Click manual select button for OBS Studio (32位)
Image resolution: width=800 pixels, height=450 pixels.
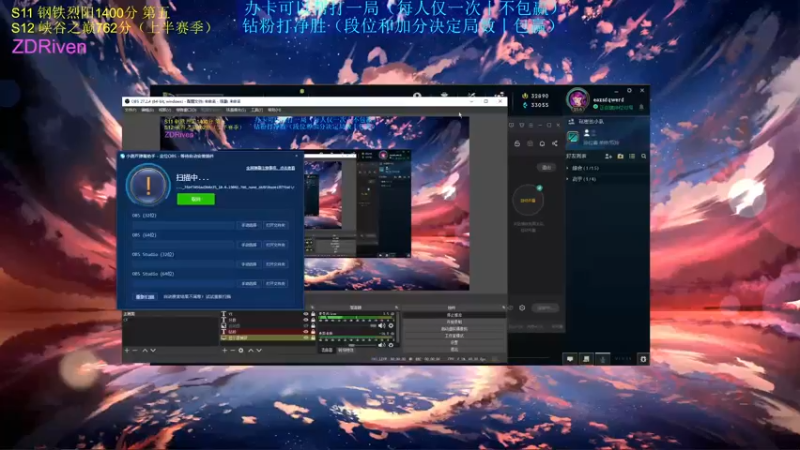pos(249,264)
